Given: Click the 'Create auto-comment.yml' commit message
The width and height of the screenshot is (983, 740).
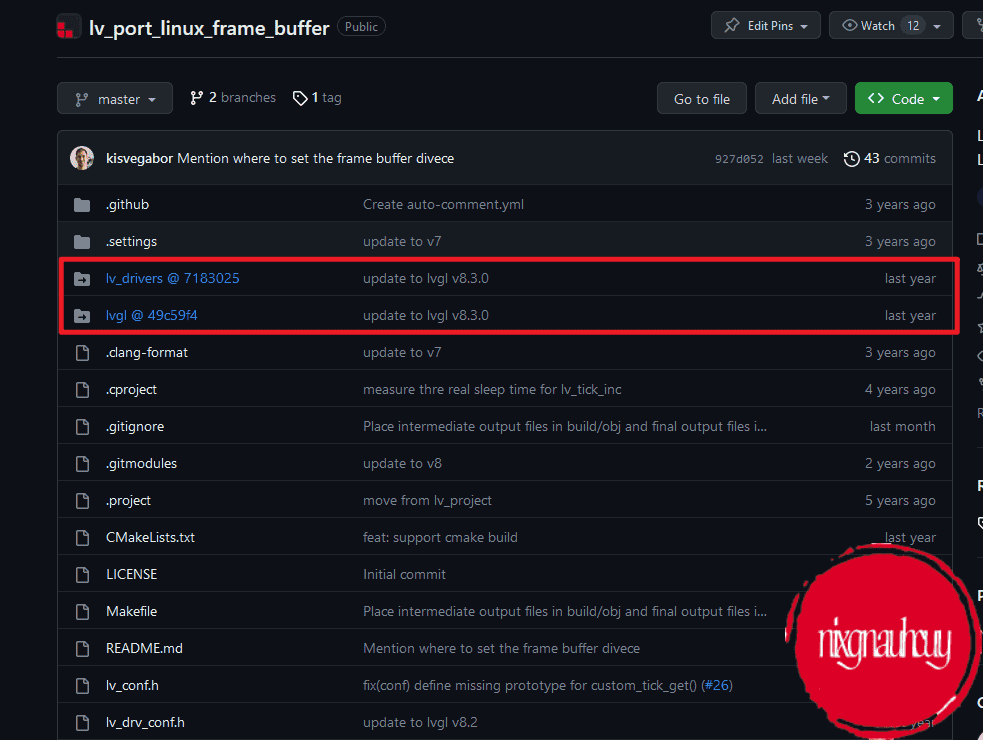Looking at the screenshot, I should (443, 204).
